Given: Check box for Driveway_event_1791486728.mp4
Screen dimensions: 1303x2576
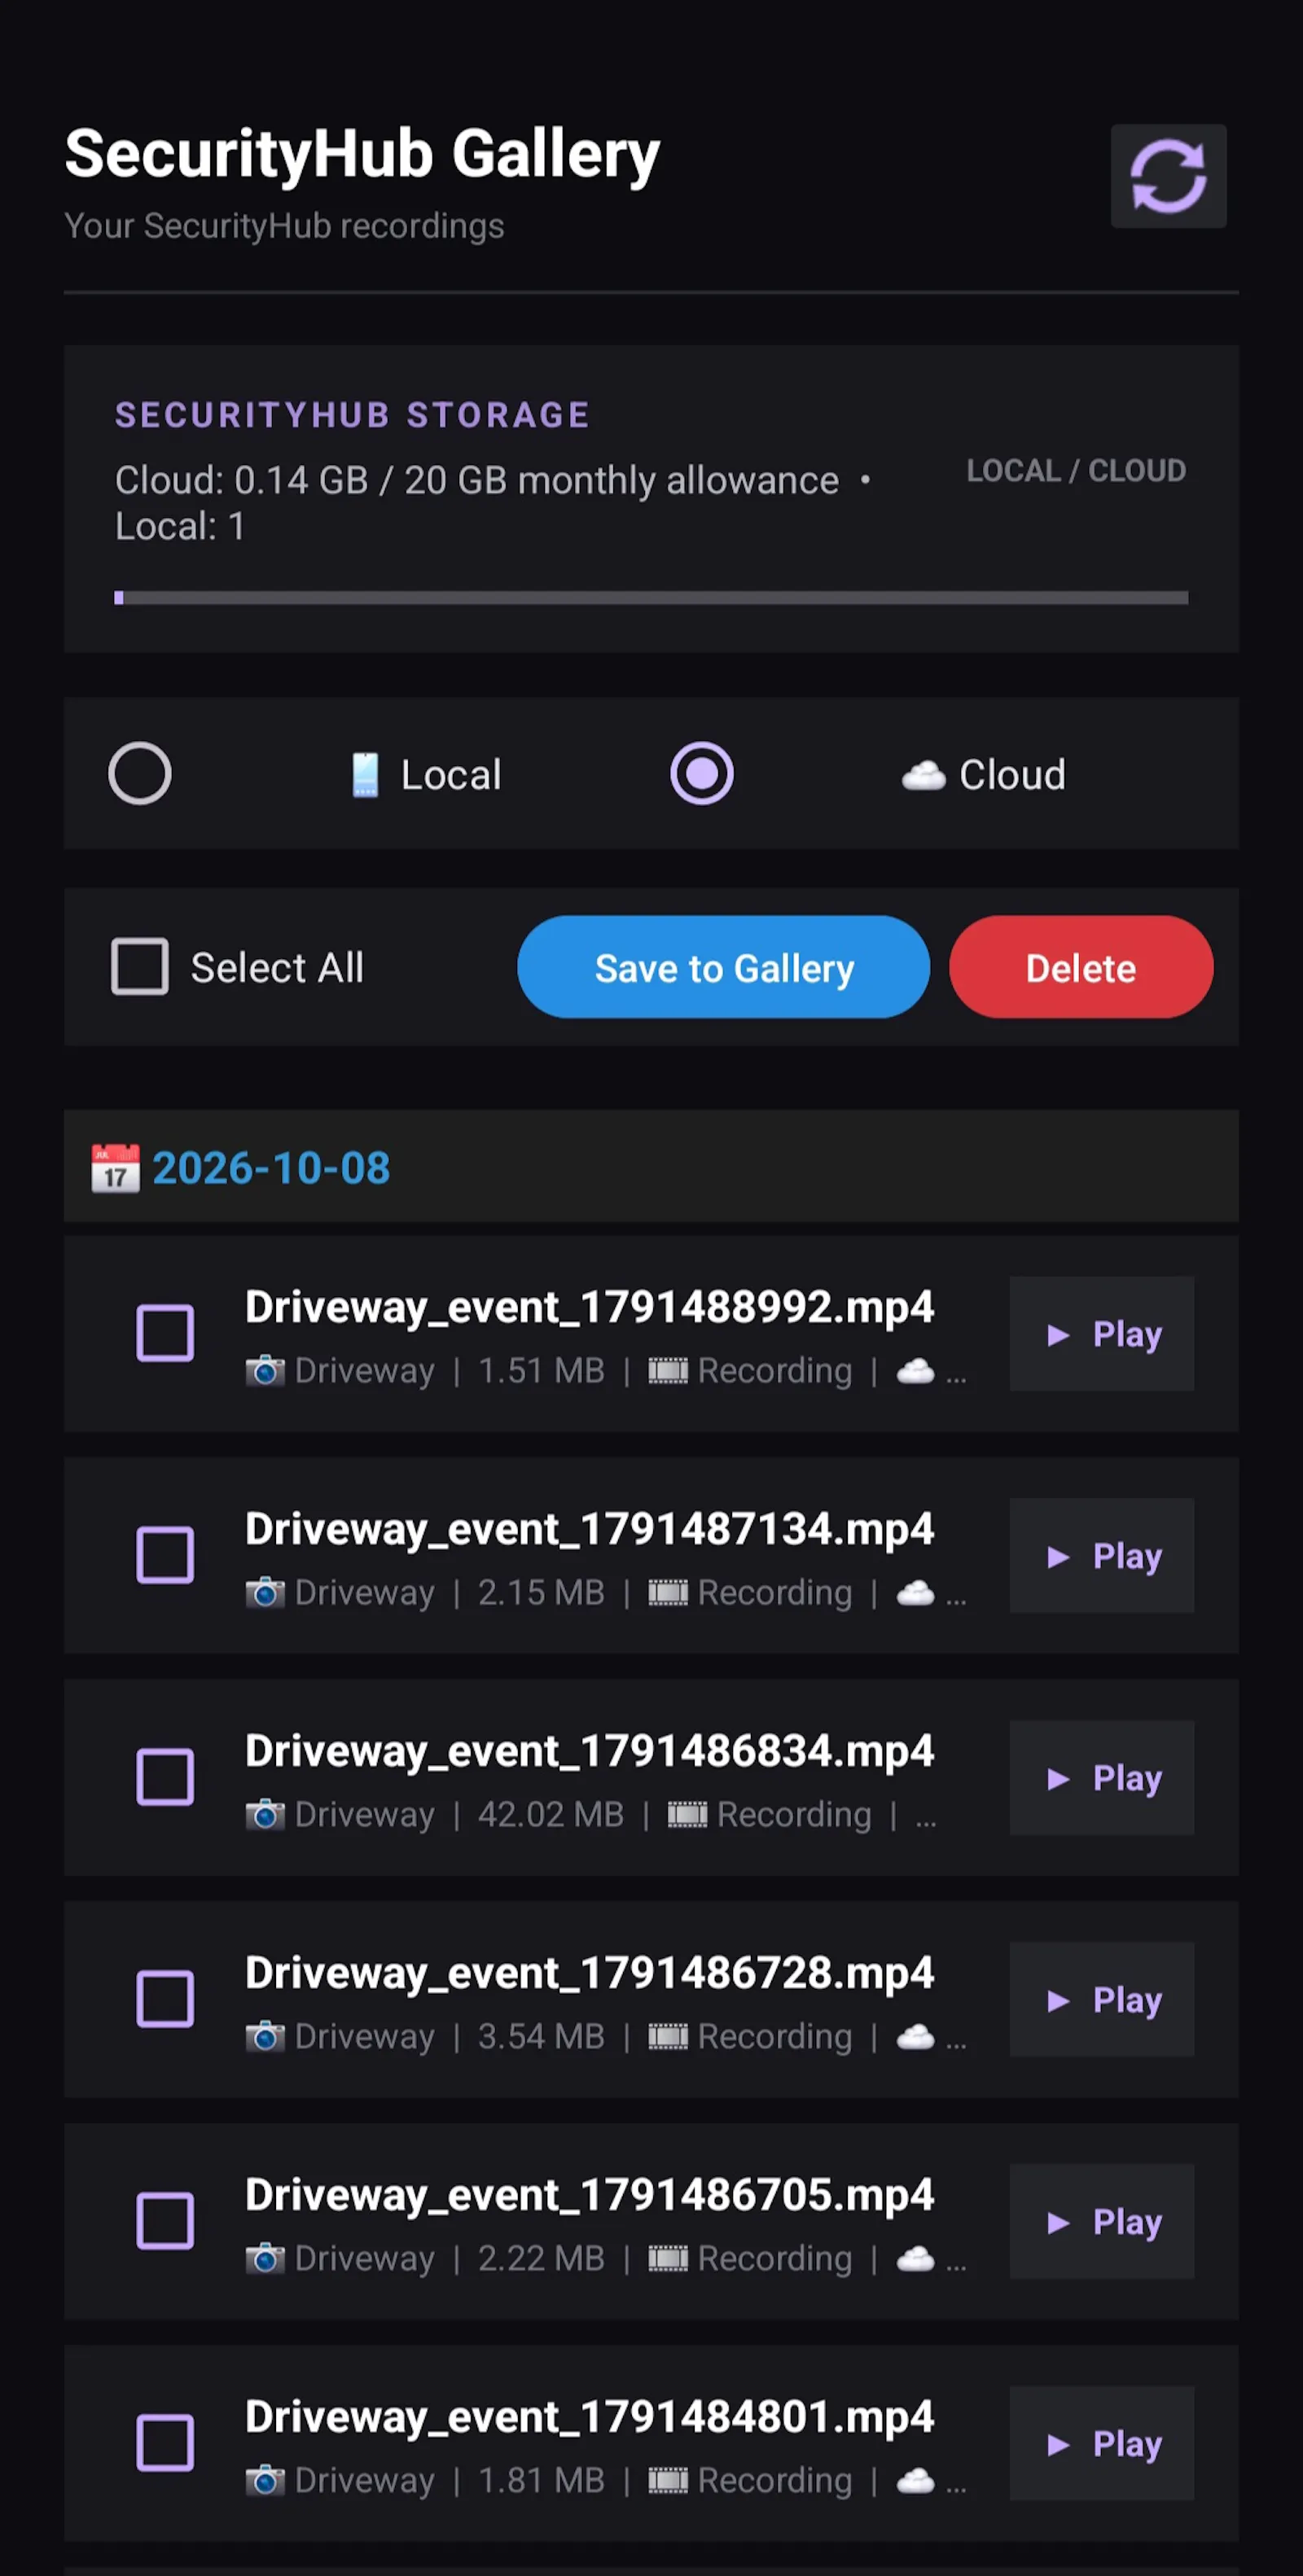Looking at the screenshot, I should 165,1999.
